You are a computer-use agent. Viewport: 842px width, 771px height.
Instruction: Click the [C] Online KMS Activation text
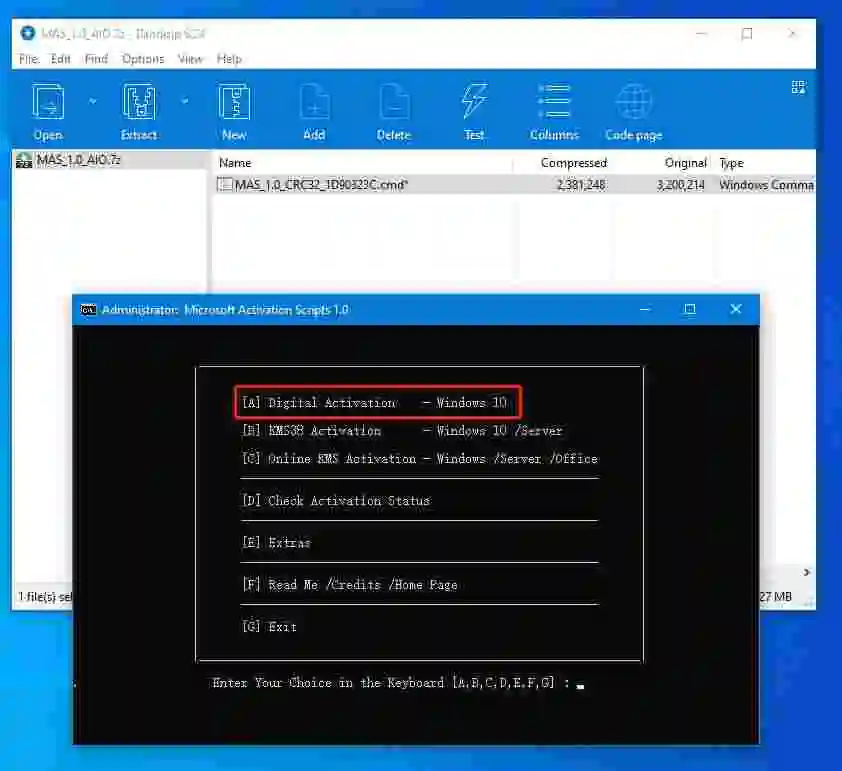pyautogui.click(x=420, y=459)
